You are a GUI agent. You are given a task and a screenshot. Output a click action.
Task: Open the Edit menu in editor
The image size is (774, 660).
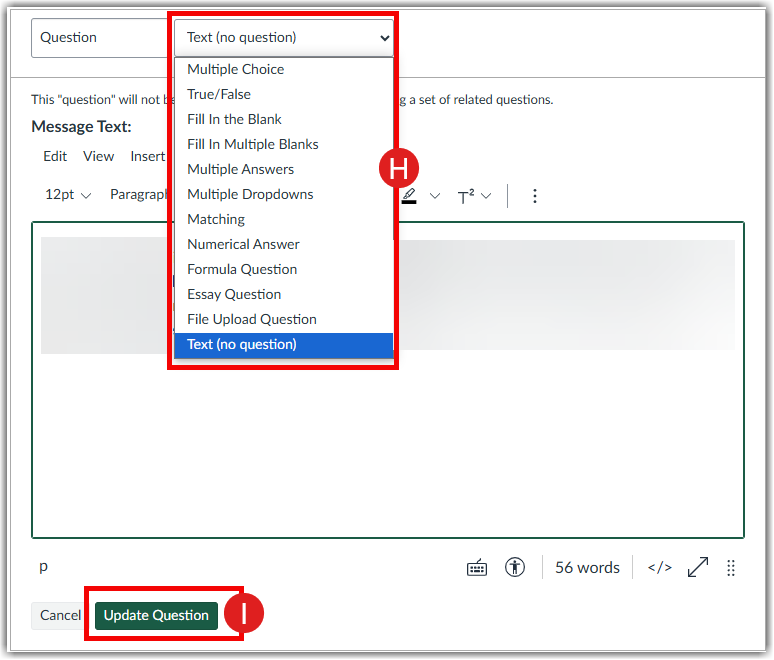click(55, 156)
